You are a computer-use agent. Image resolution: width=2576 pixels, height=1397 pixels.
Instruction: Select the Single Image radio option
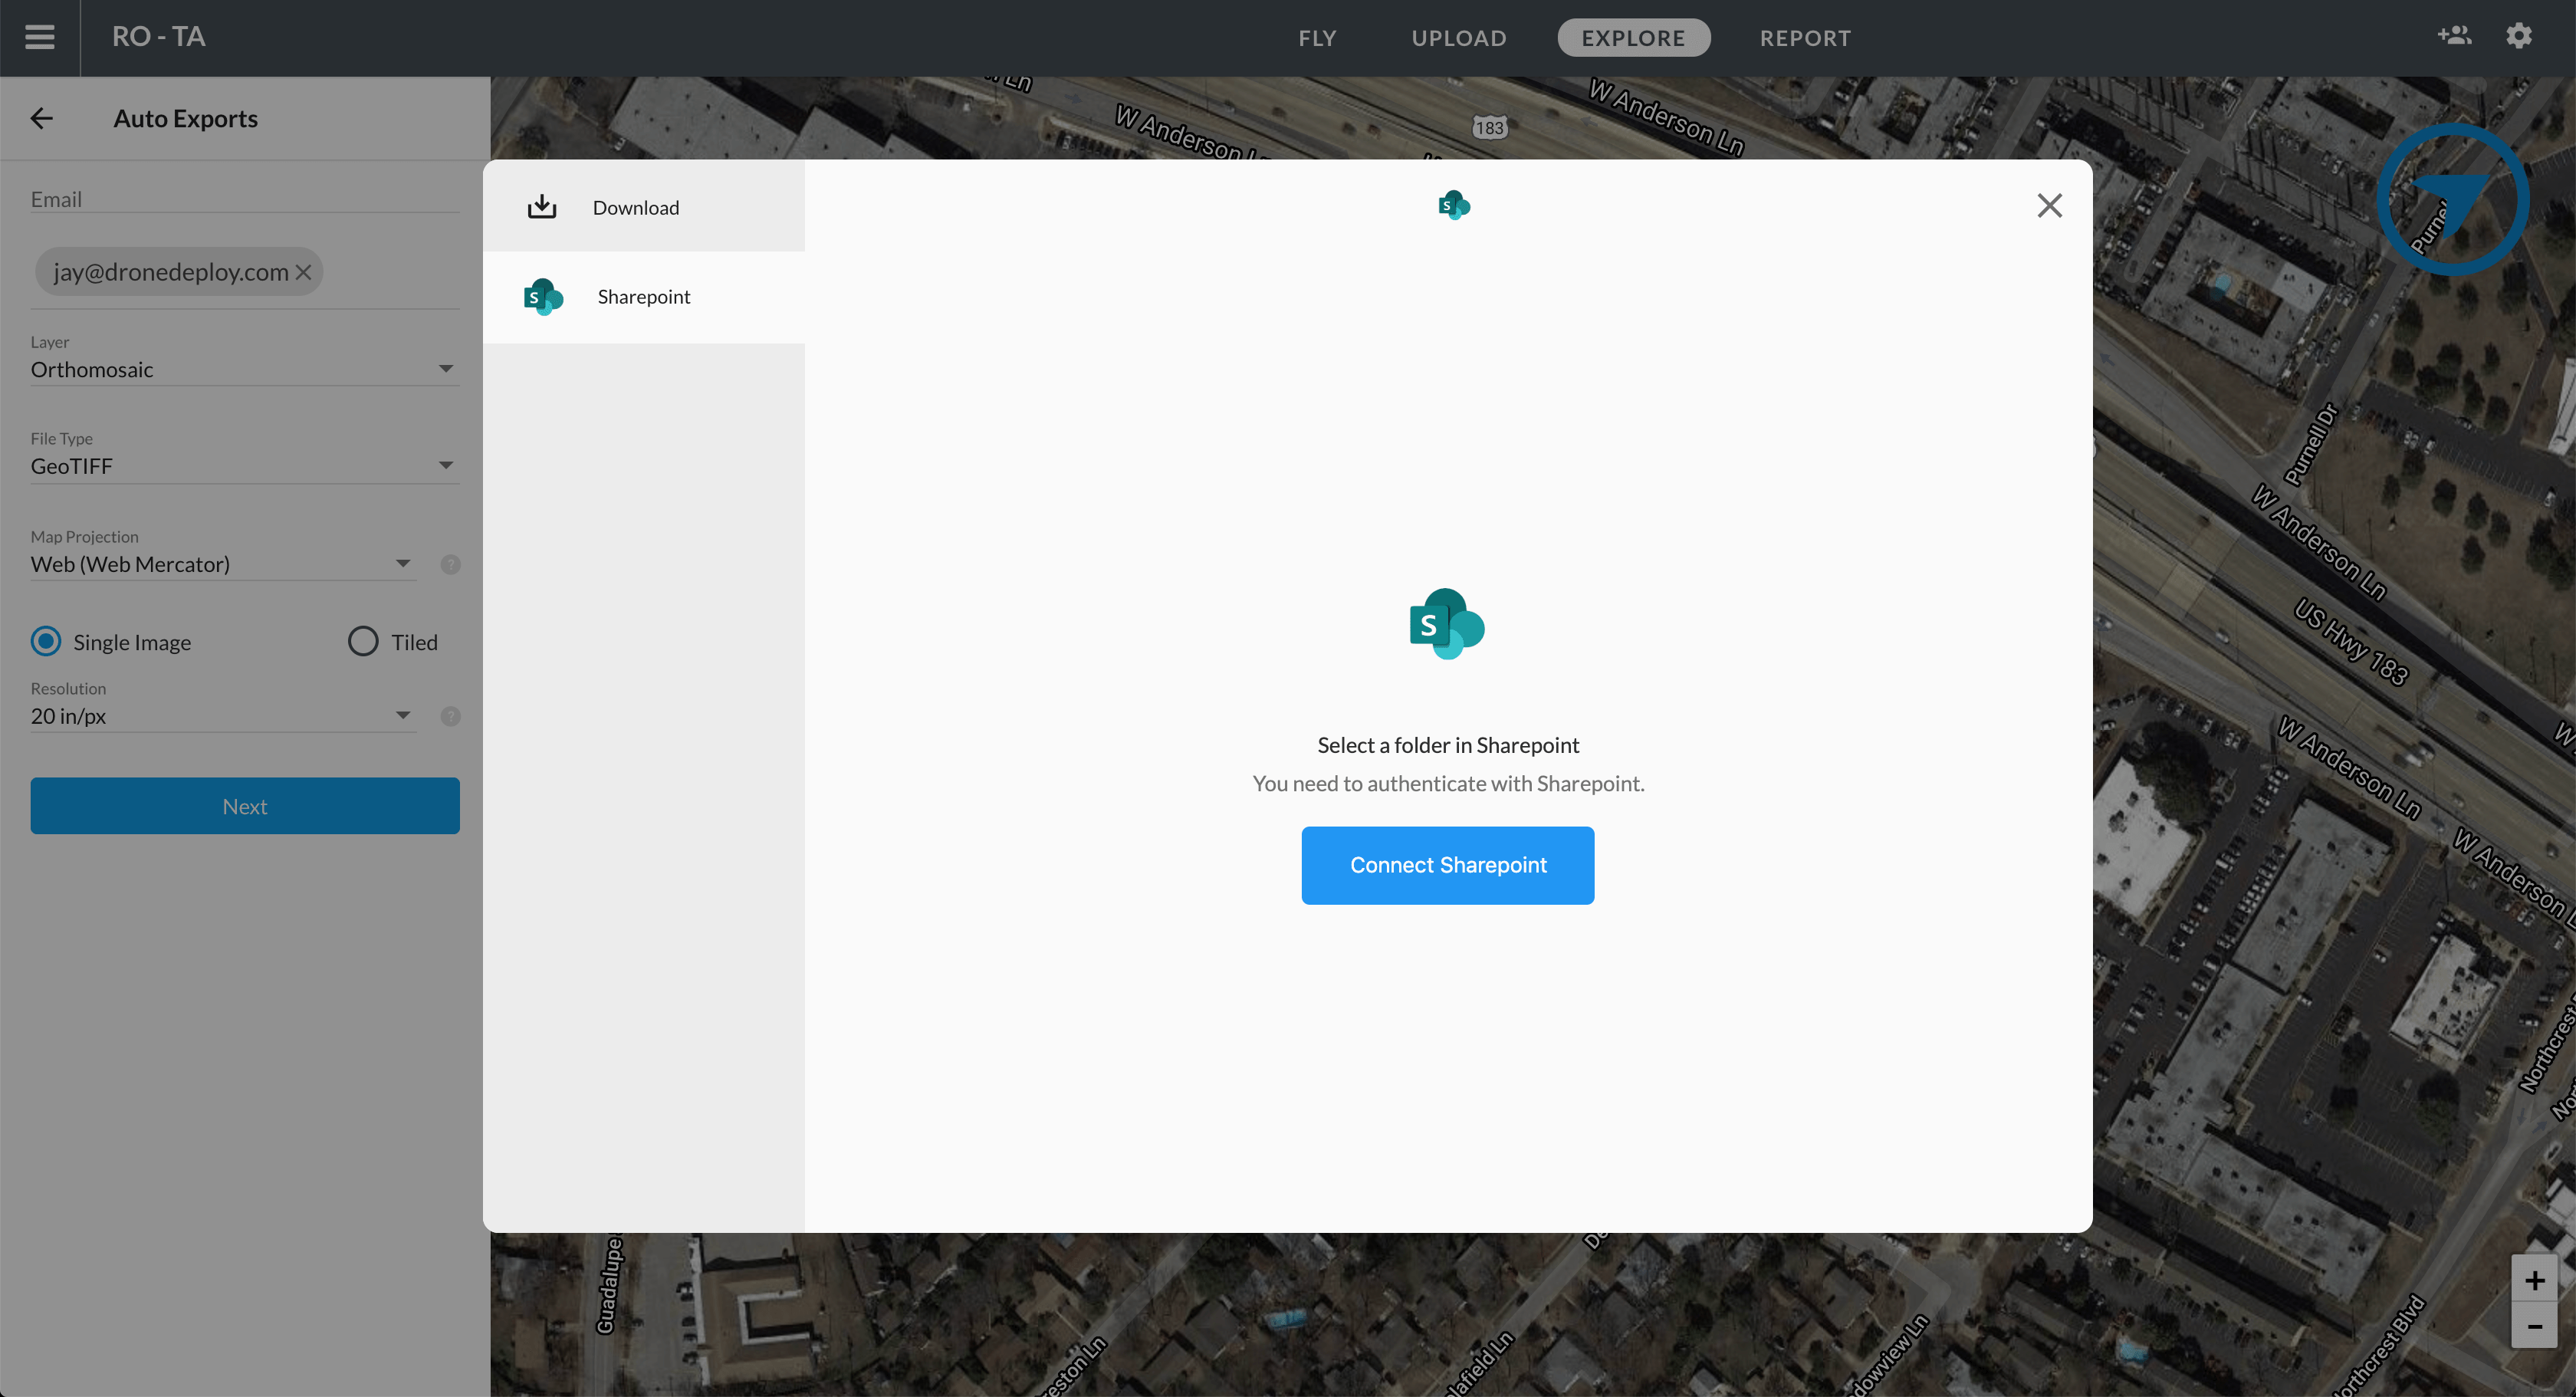point(46,641)
